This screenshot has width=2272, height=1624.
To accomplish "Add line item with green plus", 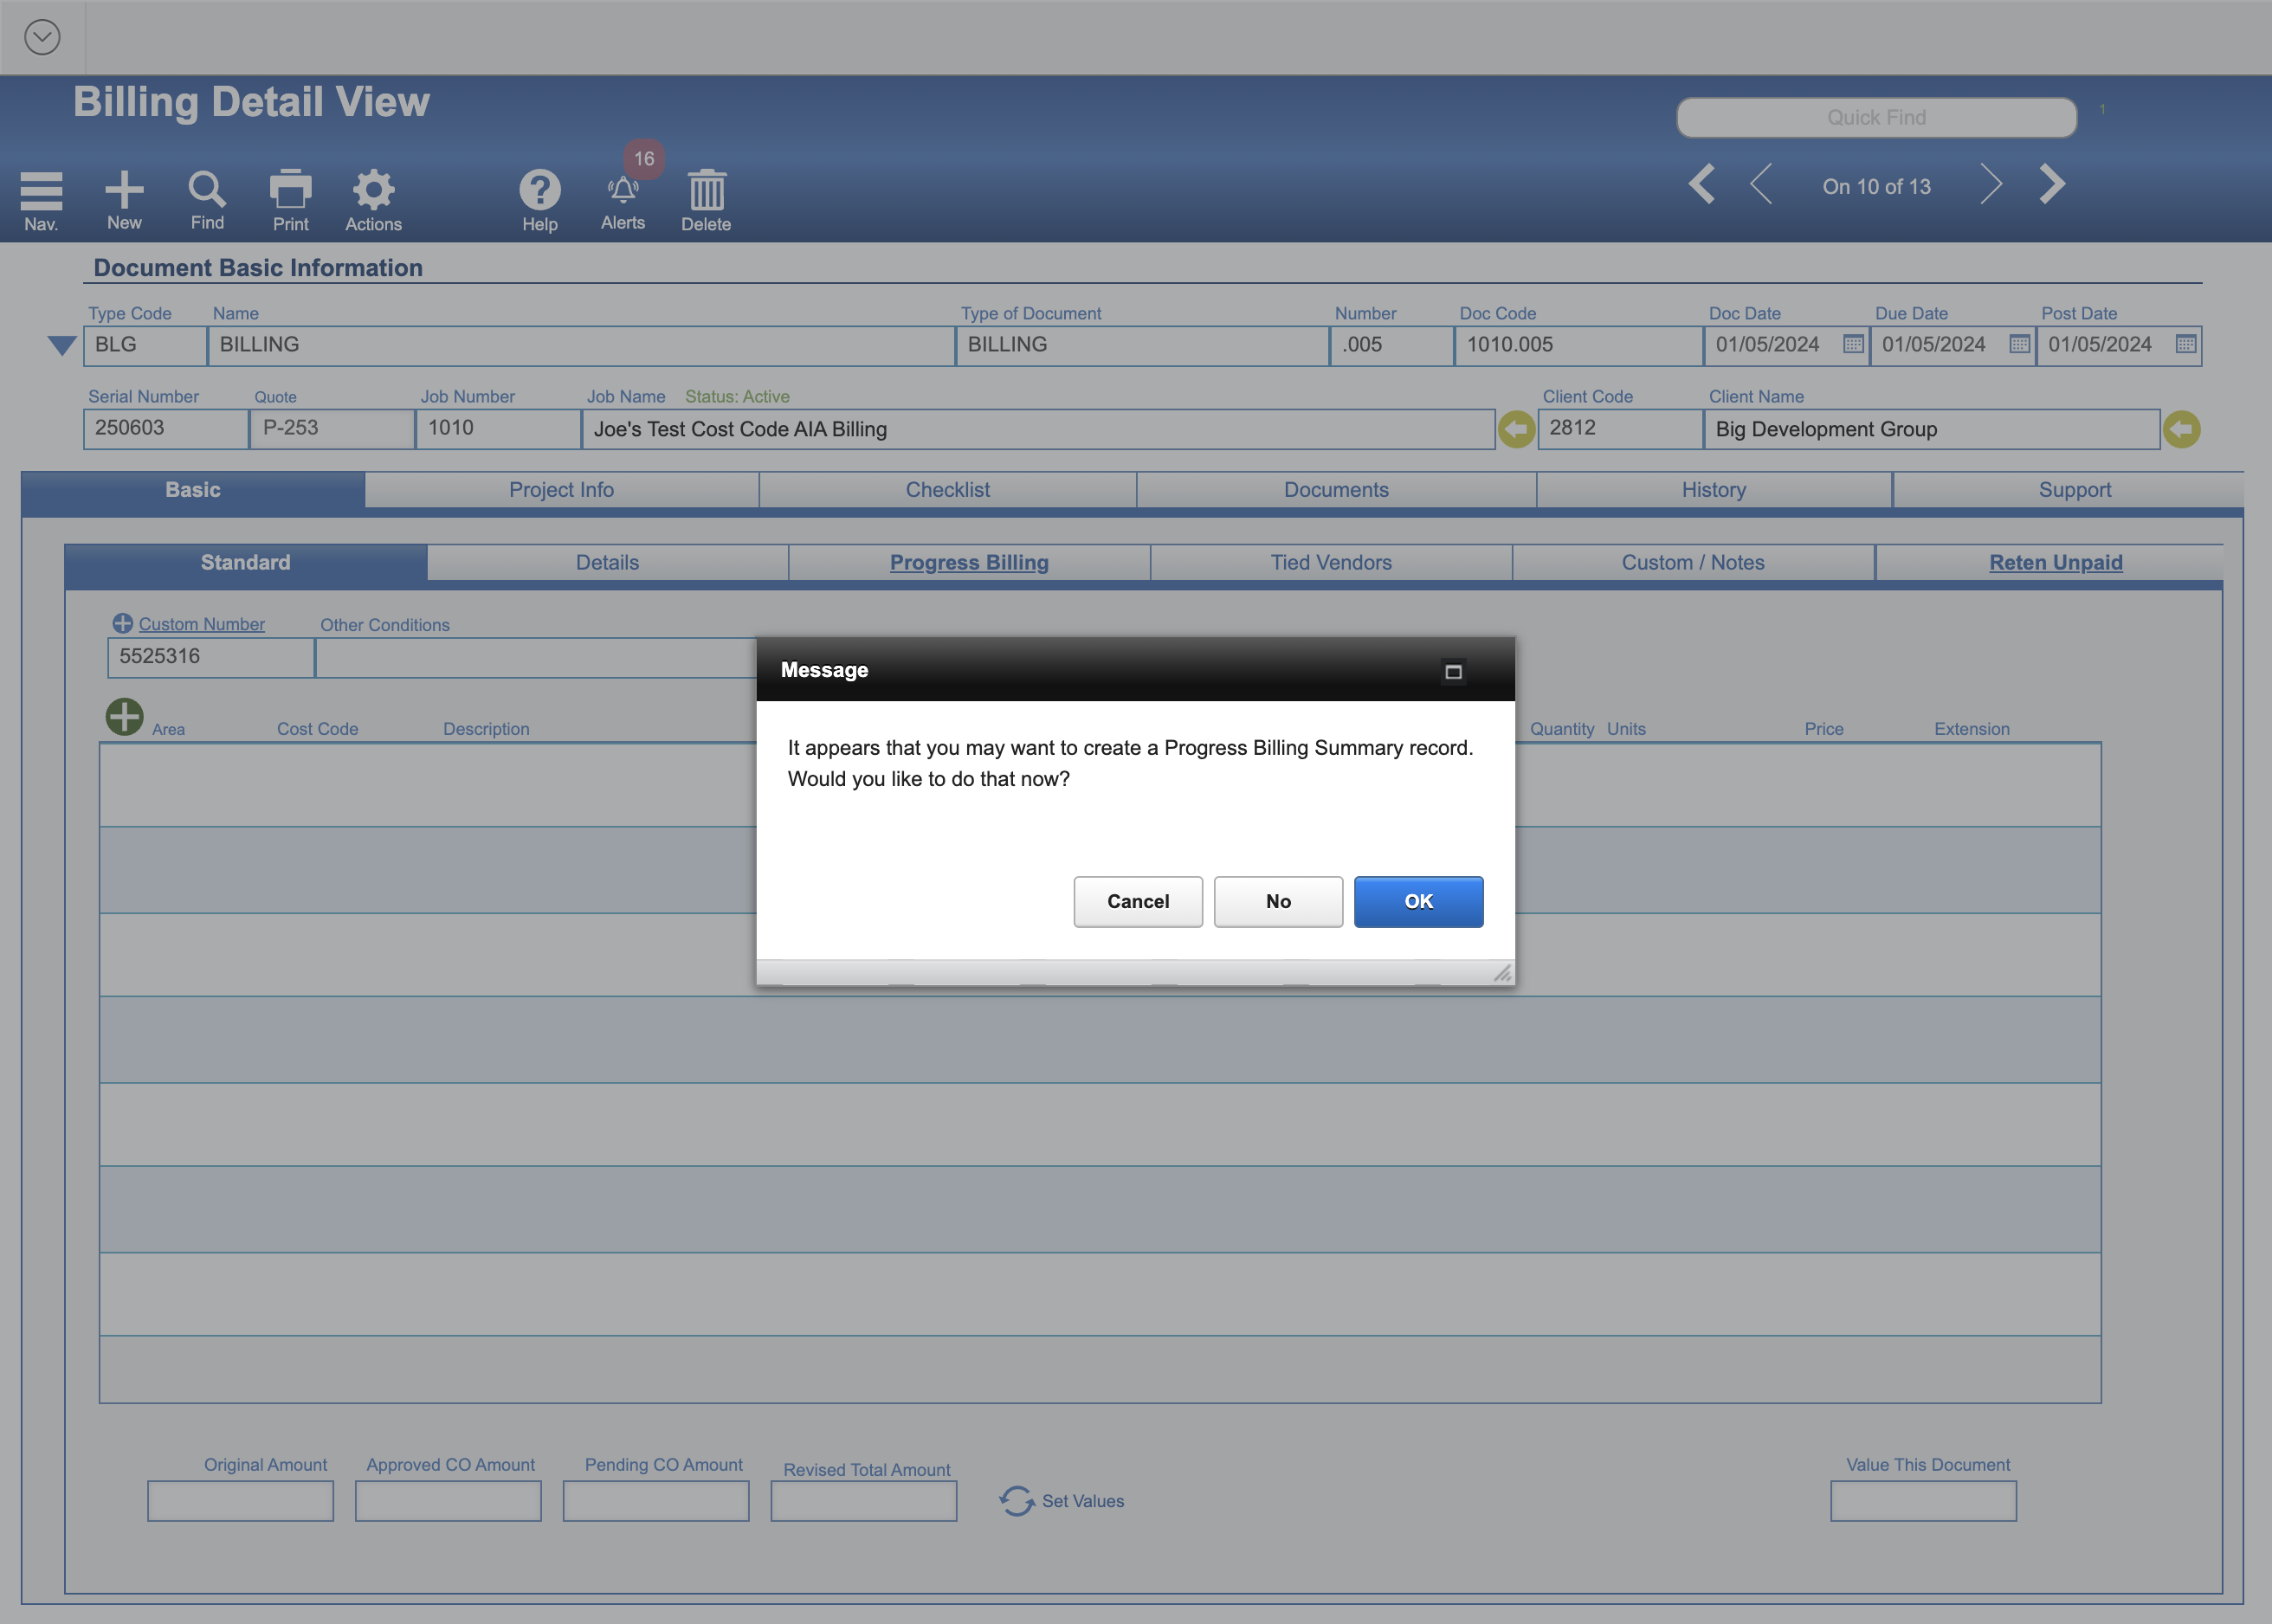I will click(124, 716).
